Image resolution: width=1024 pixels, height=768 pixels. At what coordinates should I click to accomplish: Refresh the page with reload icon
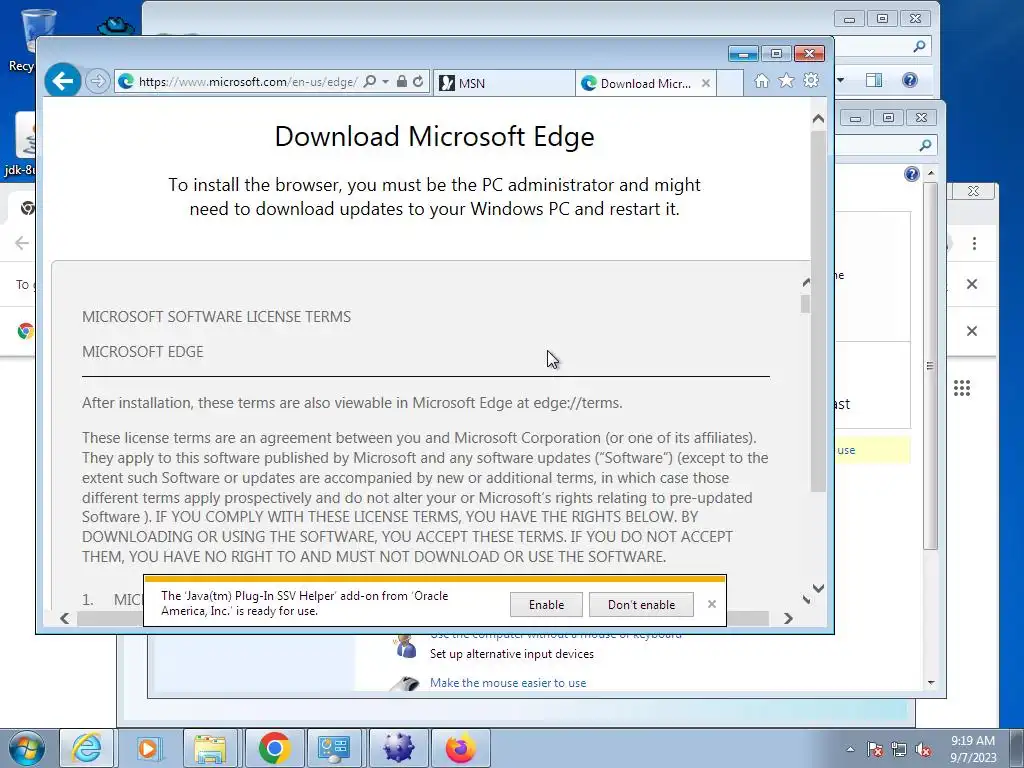pos(418,82)
